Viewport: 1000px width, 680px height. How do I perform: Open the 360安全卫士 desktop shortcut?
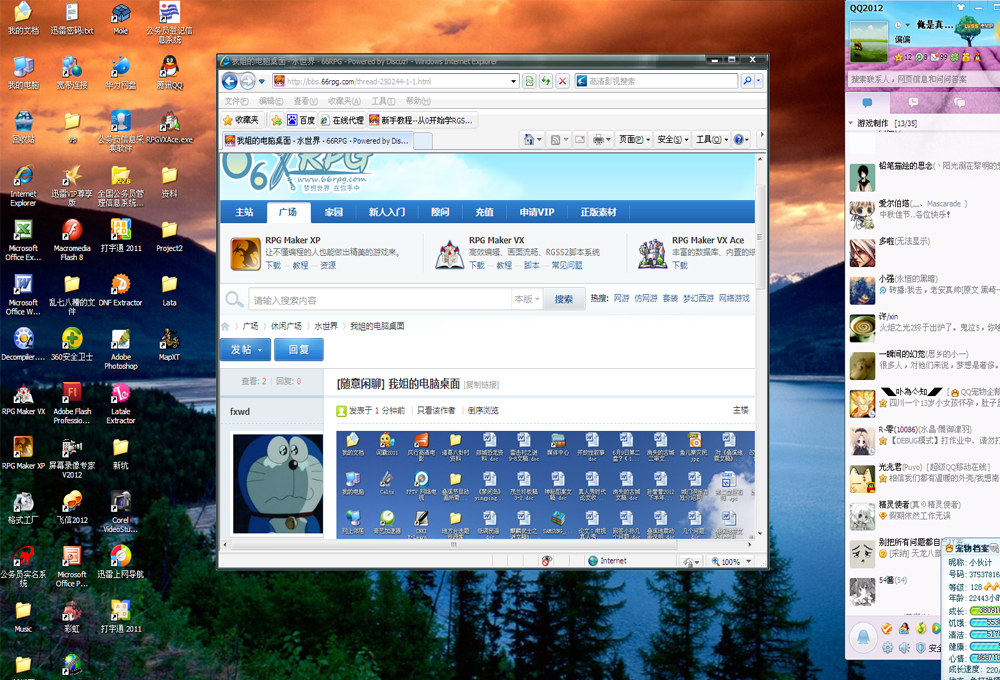pyautogui.click(x=72, y=344)
